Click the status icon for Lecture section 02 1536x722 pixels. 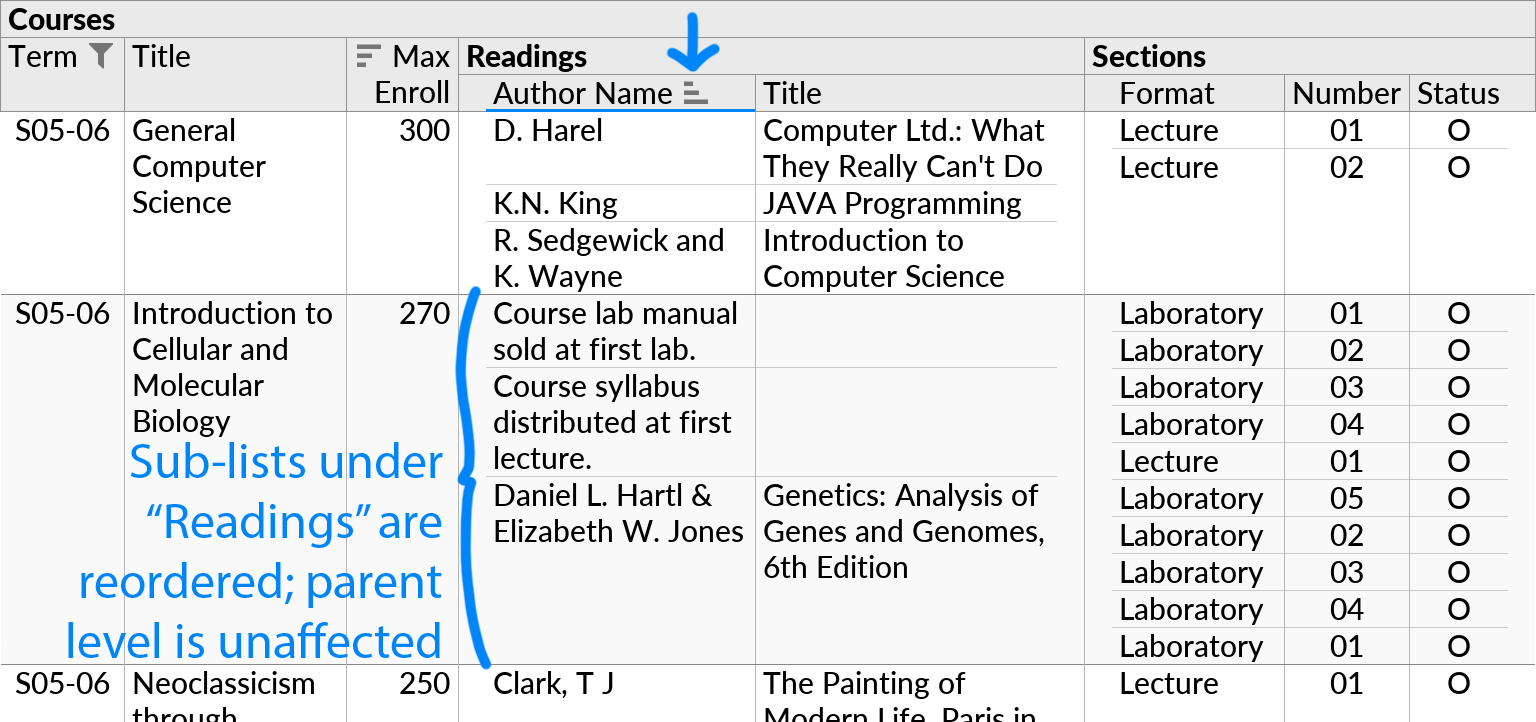click(1459, 168)
